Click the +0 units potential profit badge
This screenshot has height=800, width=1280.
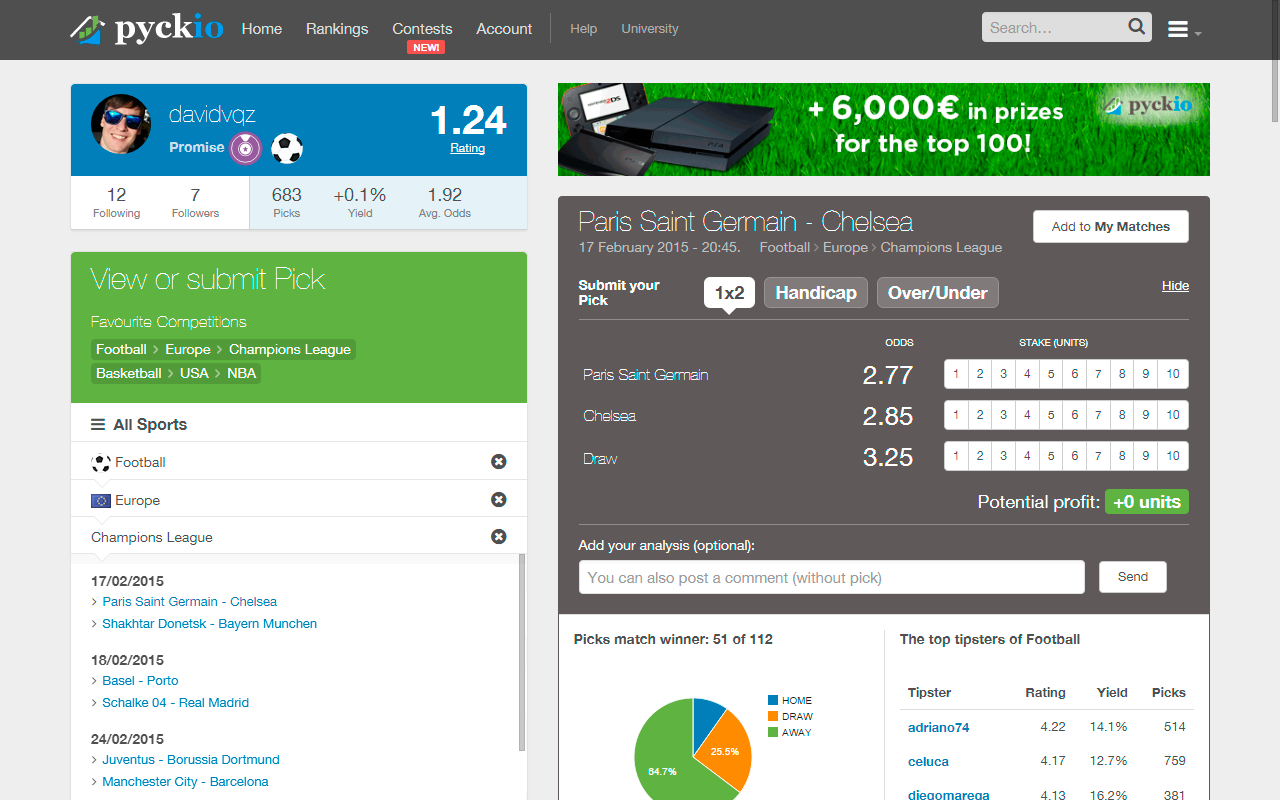pyautogui.click(x=1147, y=502)
